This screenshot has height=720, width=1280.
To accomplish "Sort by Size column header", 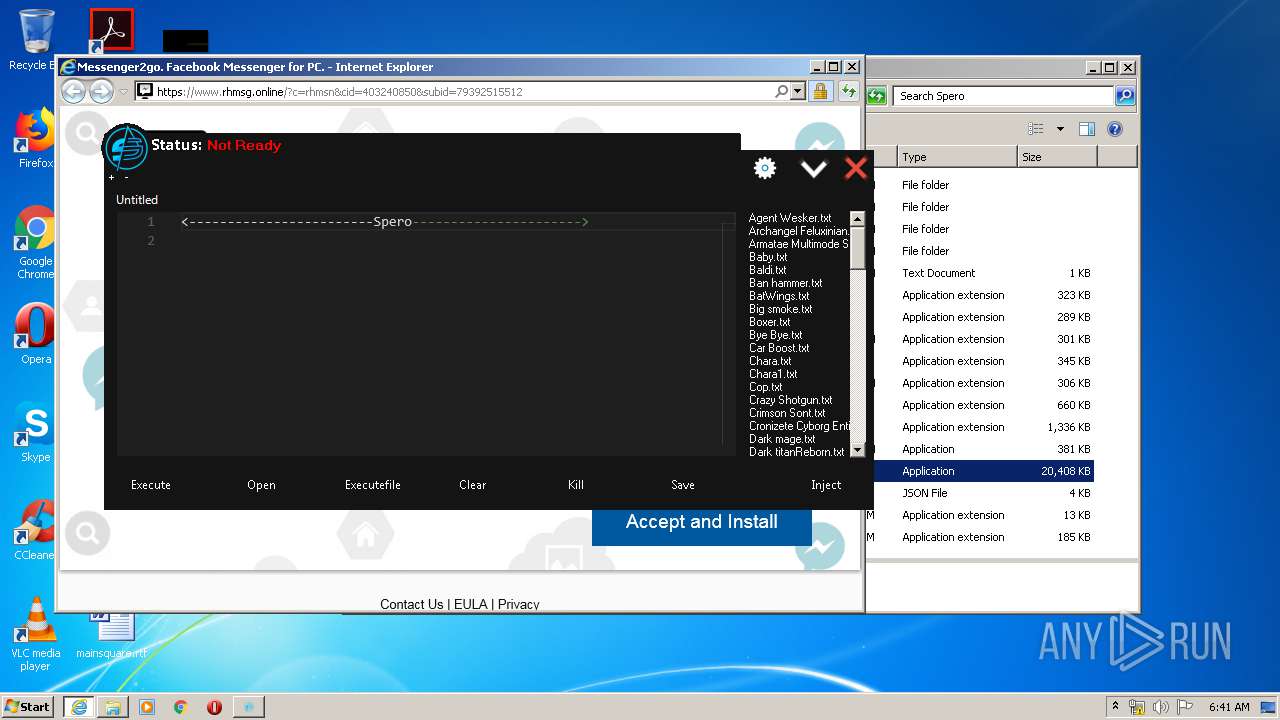I will click(1057, 157).
